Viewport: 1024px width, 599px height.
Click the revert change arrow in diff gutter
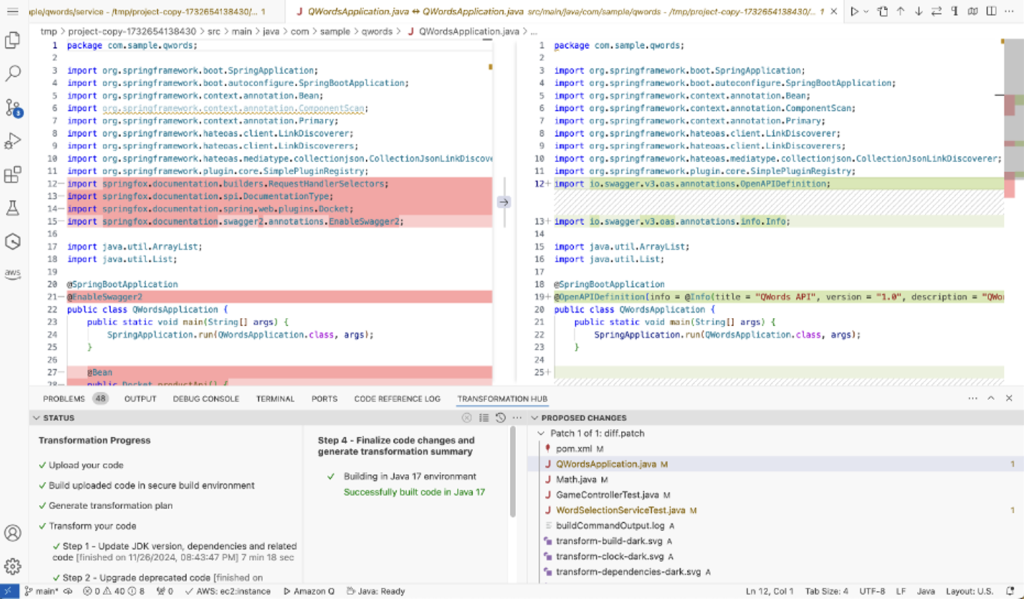[504, 201]
